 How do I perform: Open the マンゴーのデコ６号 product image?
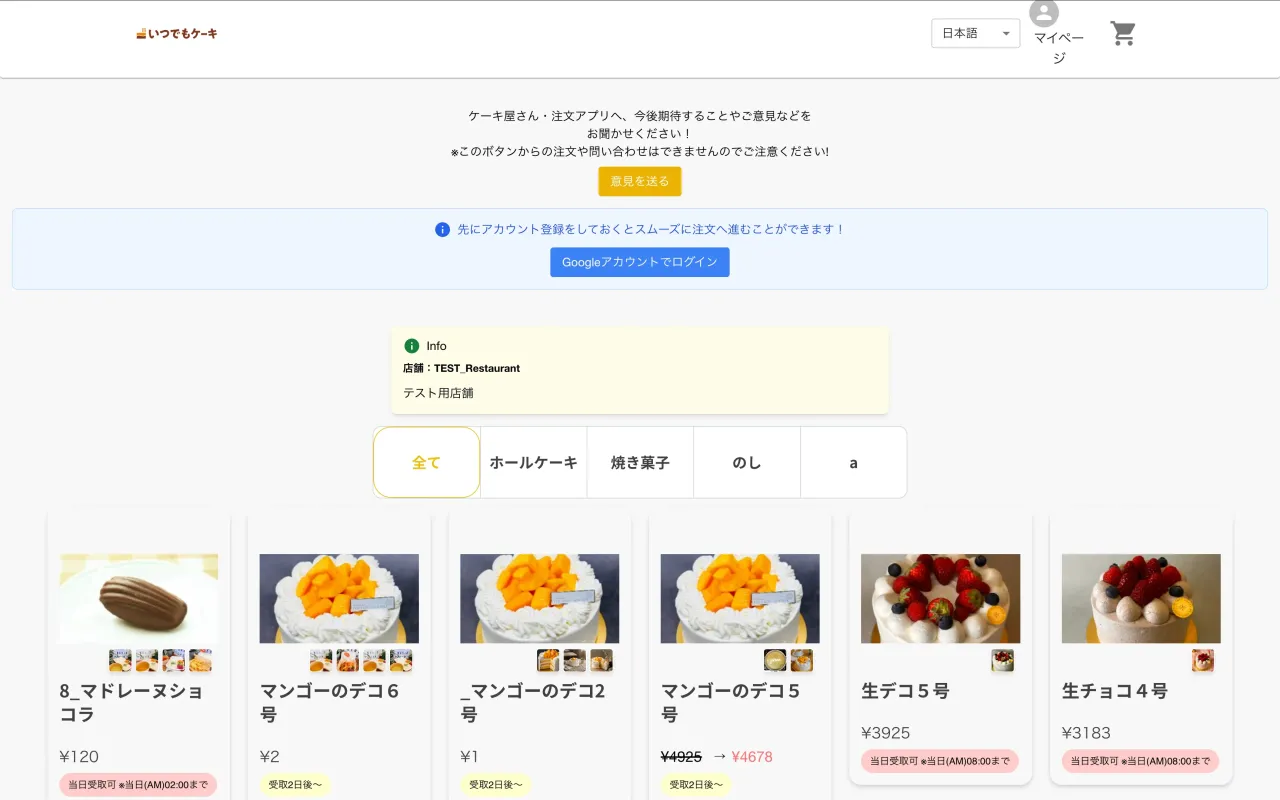pos(339,598)
